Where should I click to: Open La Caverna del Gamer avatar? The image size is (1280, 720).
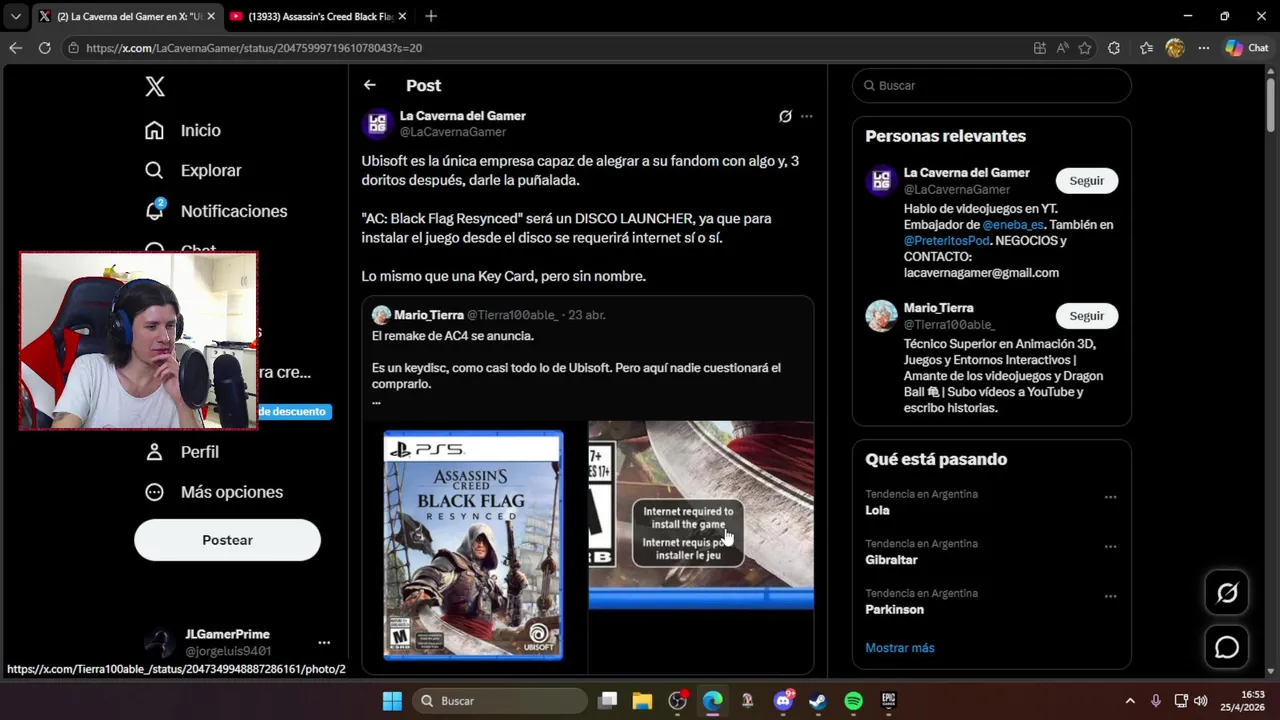377,123
